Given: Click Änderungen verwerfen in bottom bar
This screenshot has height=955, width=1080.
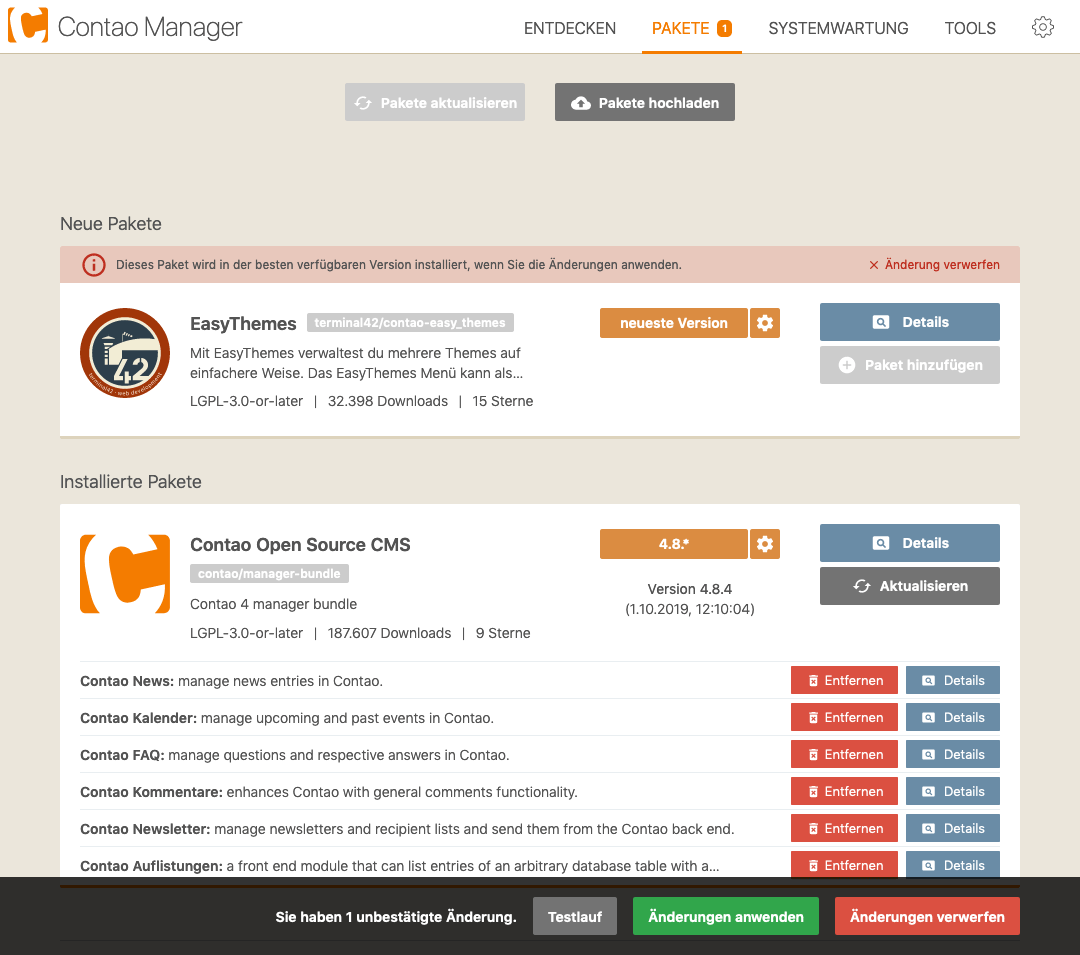Looking at the screenshot, I should (927, 916).
